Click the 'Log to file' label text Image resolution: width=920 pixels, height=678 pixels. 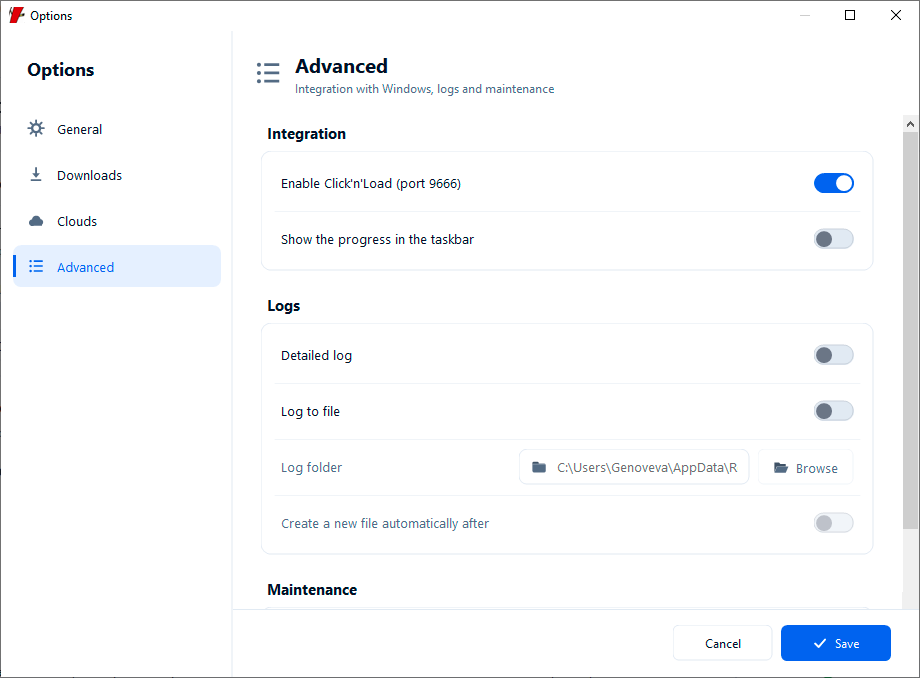click(x=310, y=411)
